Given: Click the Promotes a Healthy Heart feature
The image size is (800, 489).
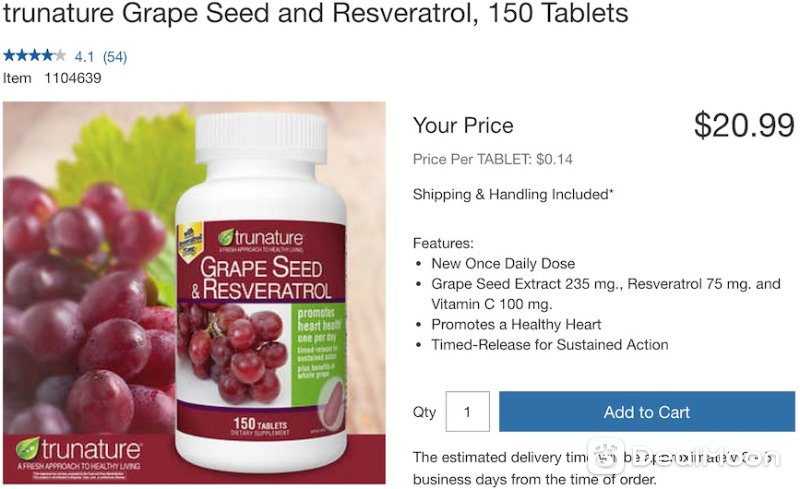Looking at the screenshot, I should (x=516, y=325).
